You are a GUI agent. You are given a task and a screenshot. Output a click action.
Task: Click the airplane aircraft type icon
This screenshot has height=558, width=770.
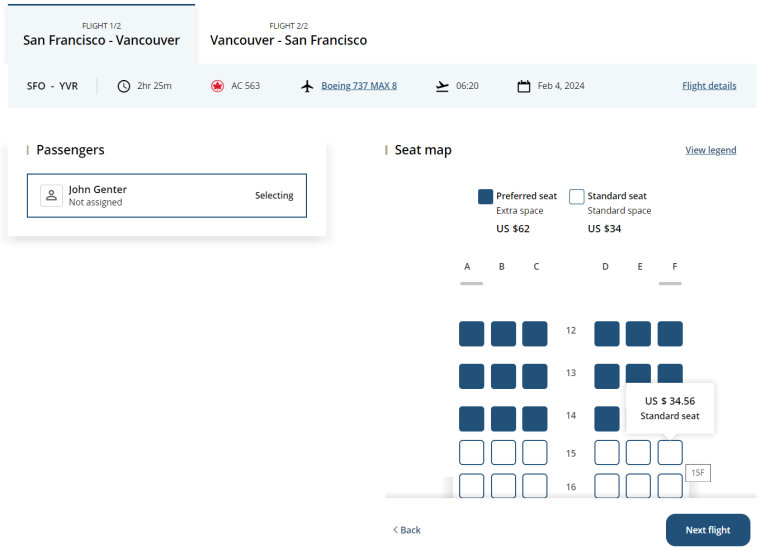tap(308, 86)
